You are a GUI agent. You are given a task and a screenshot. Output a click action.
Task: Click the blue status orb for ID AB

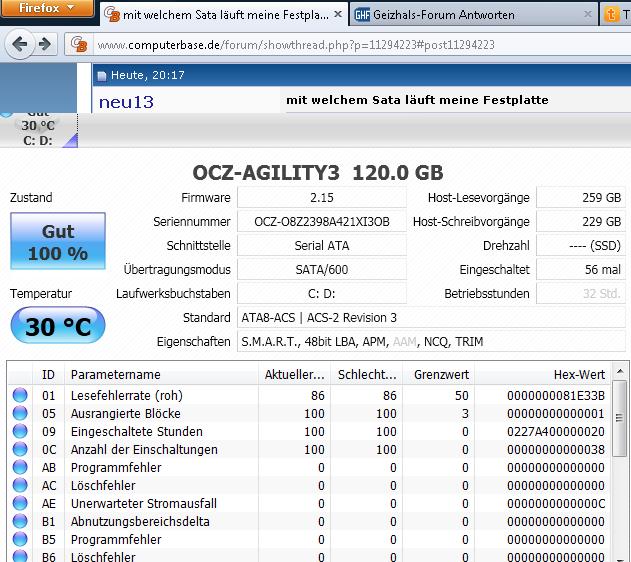[x=20, y=467]
